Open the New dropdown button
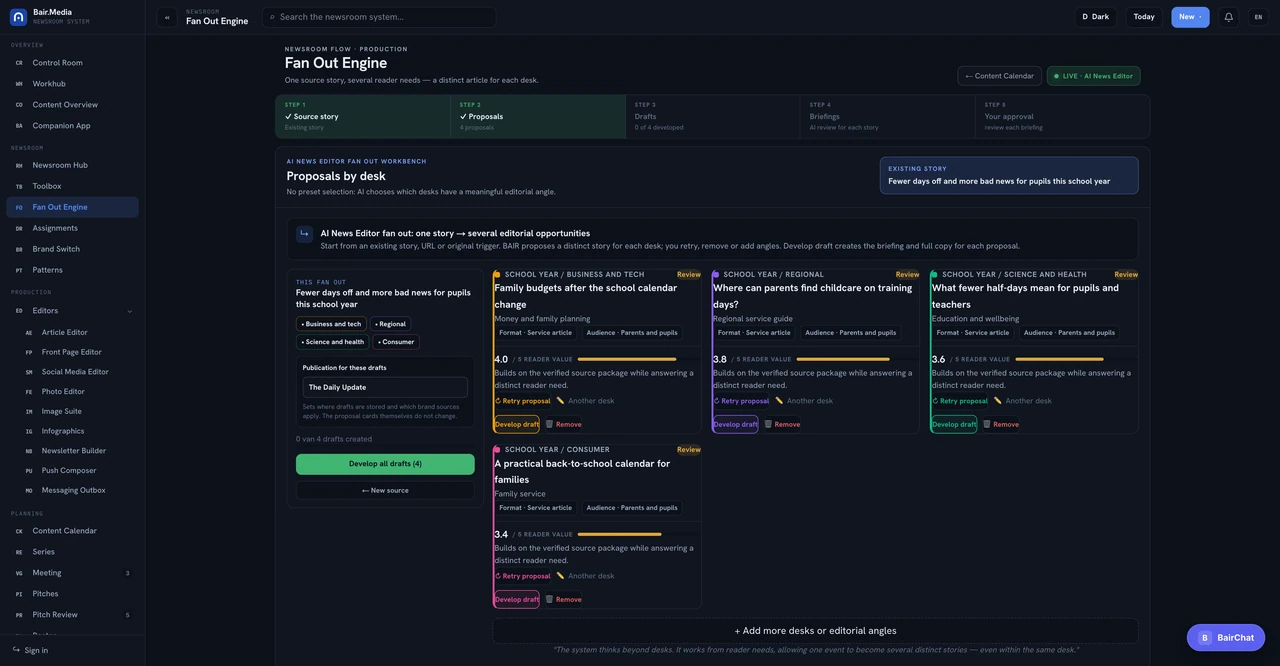This screenshot has height=666, width=1280. pos(1190,17)
